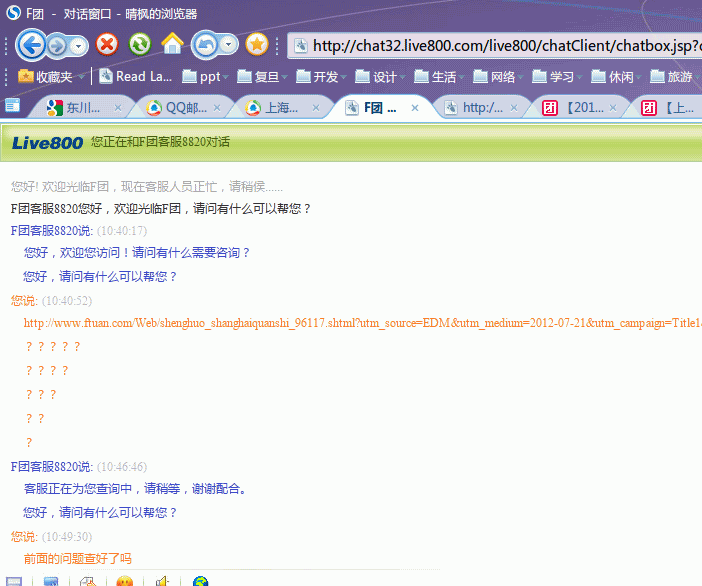Open the ftuan.com link in chat
The image size is (702, 586).
362,323
